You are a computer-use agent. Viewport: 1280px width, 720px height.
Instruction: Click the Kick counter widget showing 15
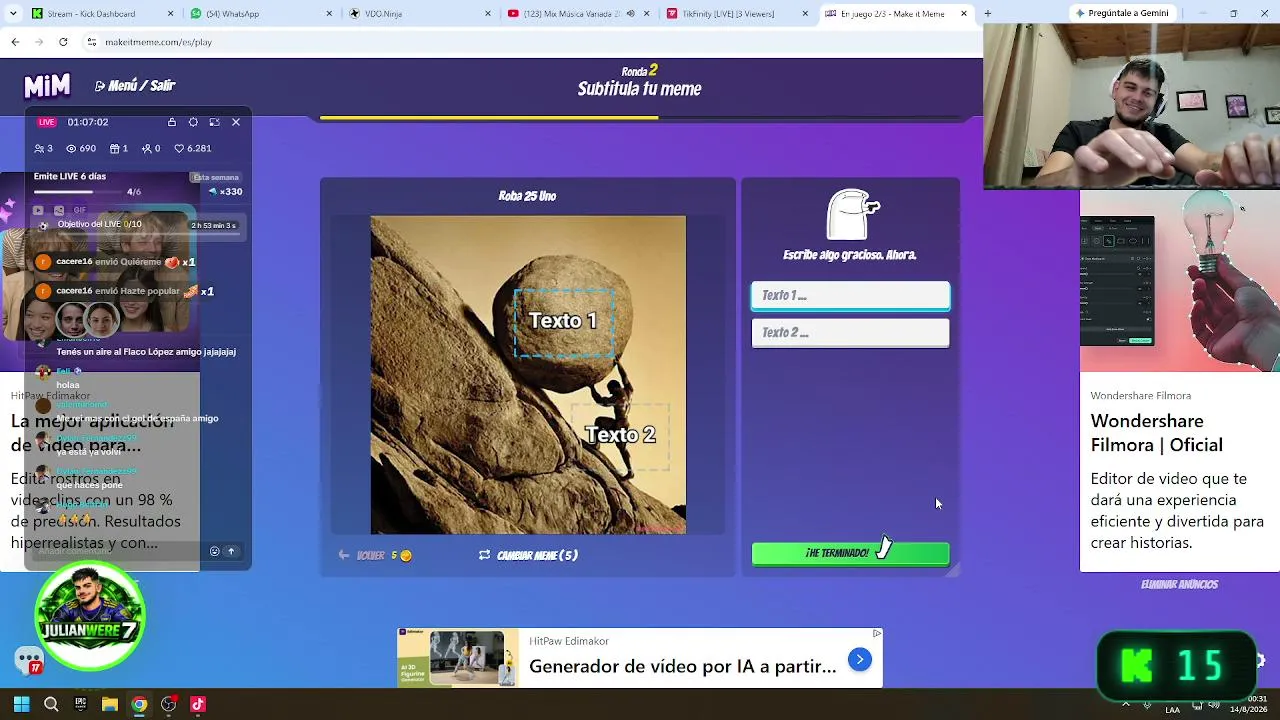pos(1176,665)
